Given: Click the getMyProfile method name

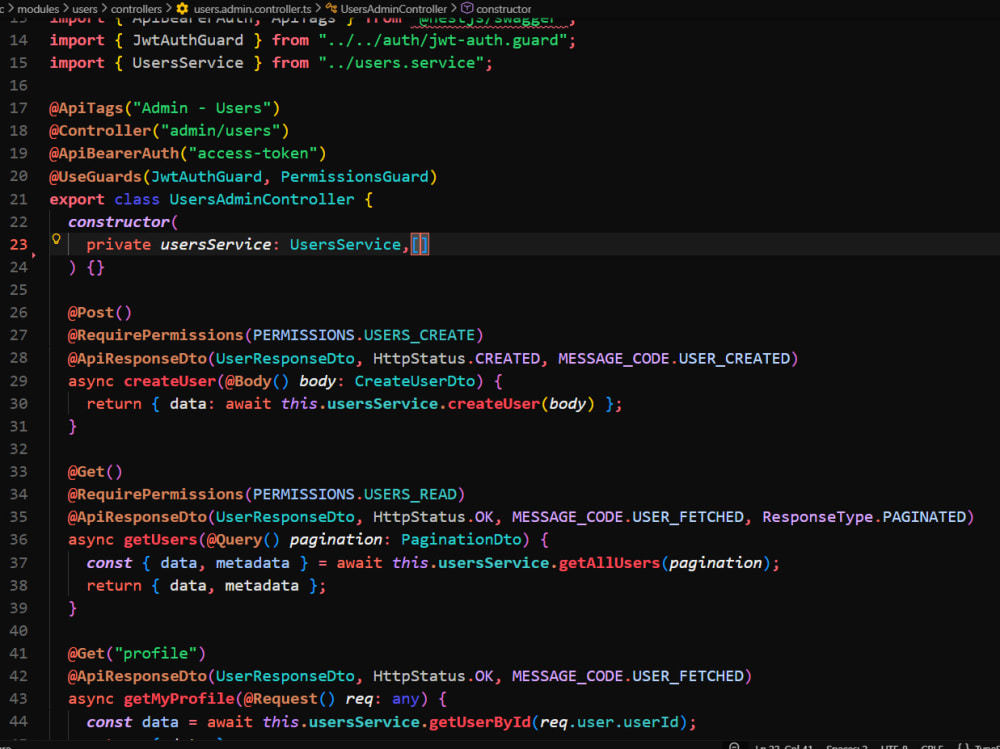Looking at the screenshot, I should pyautogui.click(x=179, y=699).
